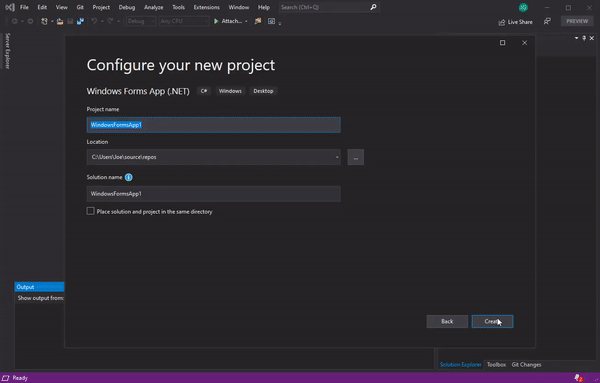The width and height of the screenshot is (600, 383).
Task: Open the File menu
Action: tap(24, 7)
